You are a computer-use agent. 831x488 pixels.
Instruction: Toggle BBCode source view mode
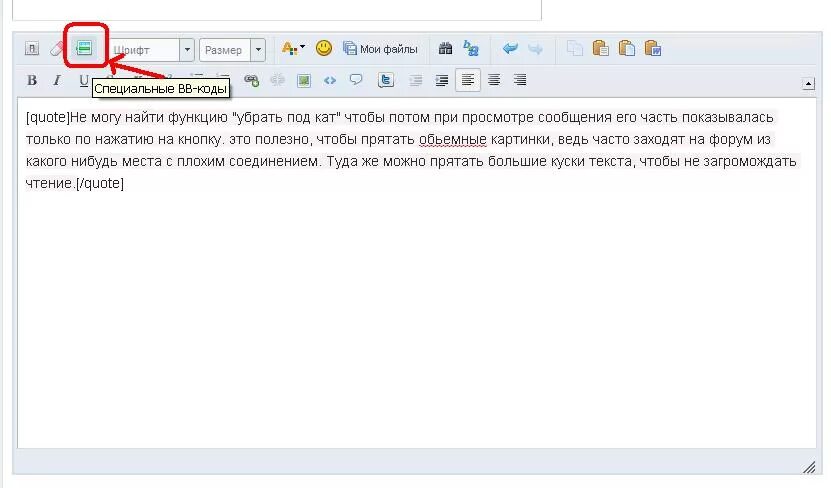(x=32, y=49)
